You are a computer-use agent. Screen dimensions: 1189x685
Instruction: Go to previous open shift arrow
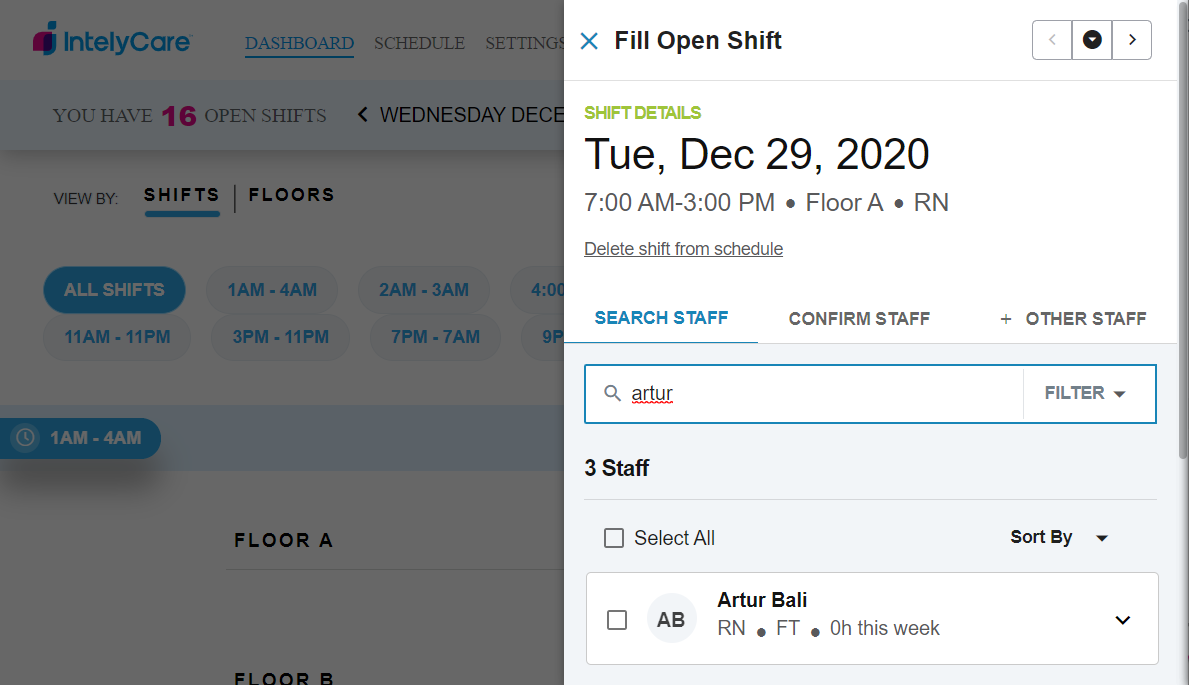(1052, 40)
